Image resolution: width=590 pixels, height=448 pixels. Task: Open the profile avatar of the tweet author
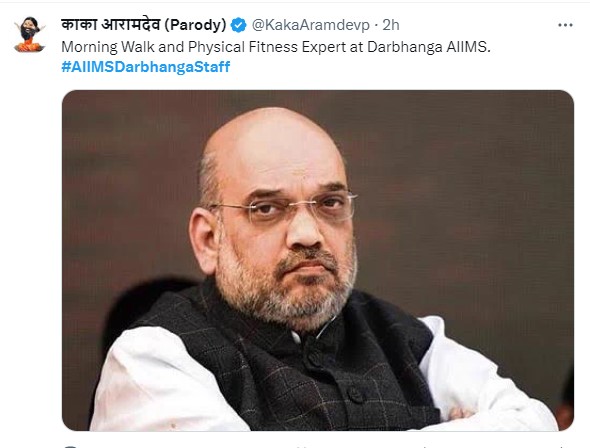[x=29, y=35]
